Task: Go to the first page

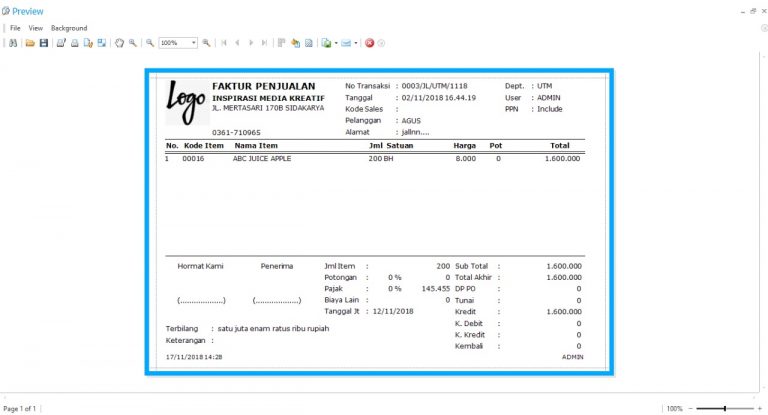Action: [224, 43]
